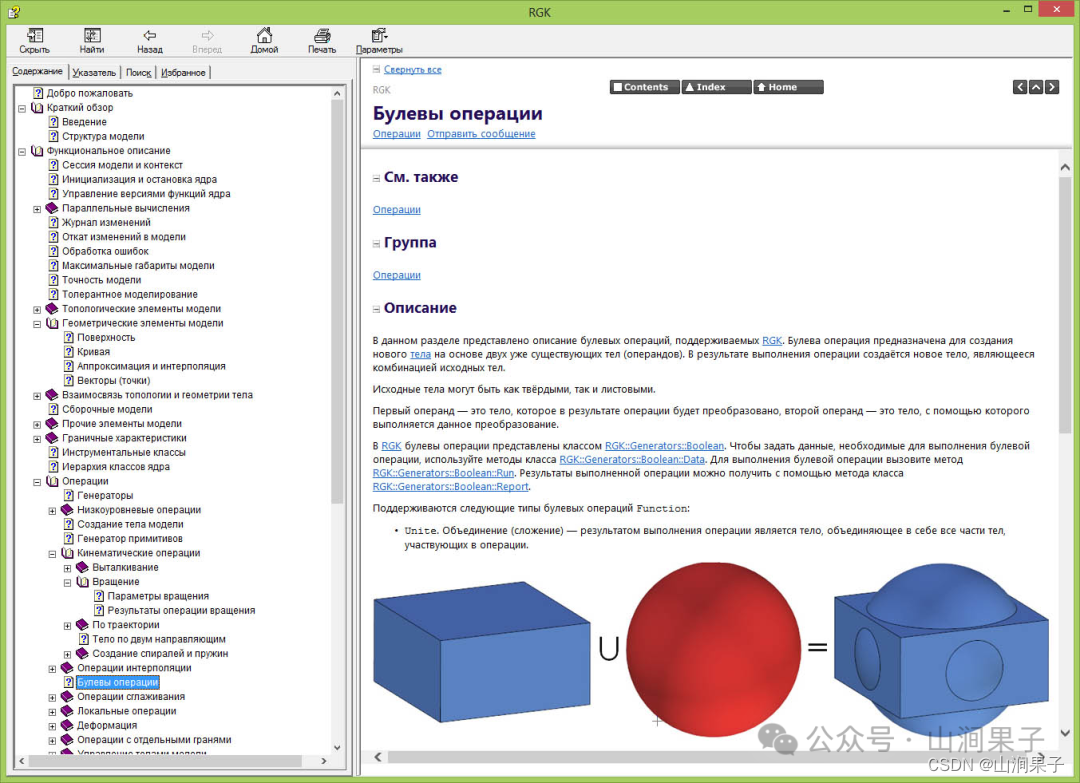Collapse the Описание section
The image size is (1080, 783).
point(376,309)
